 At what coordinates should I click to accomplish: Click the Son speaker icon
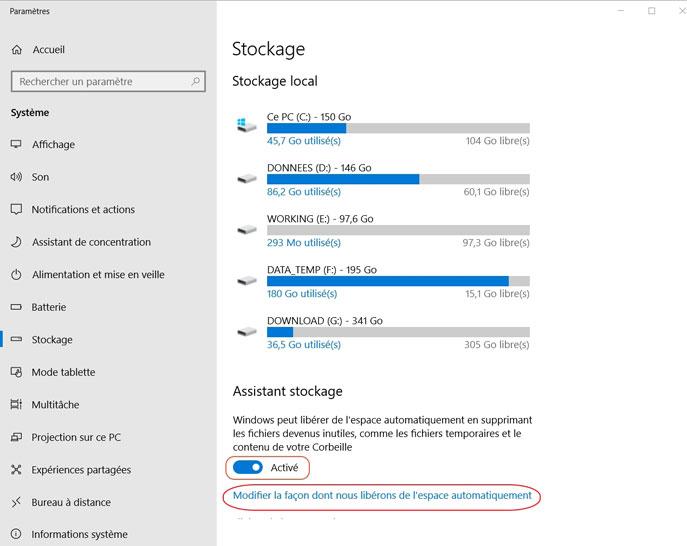click(x=16, y=177)
